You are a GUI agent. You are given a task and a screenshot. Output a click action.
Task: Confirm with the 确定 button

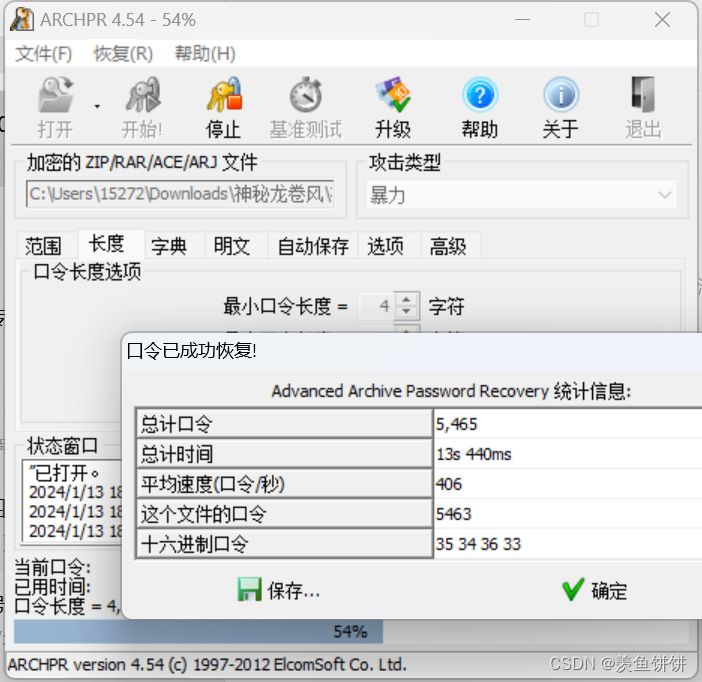point(595,590)
